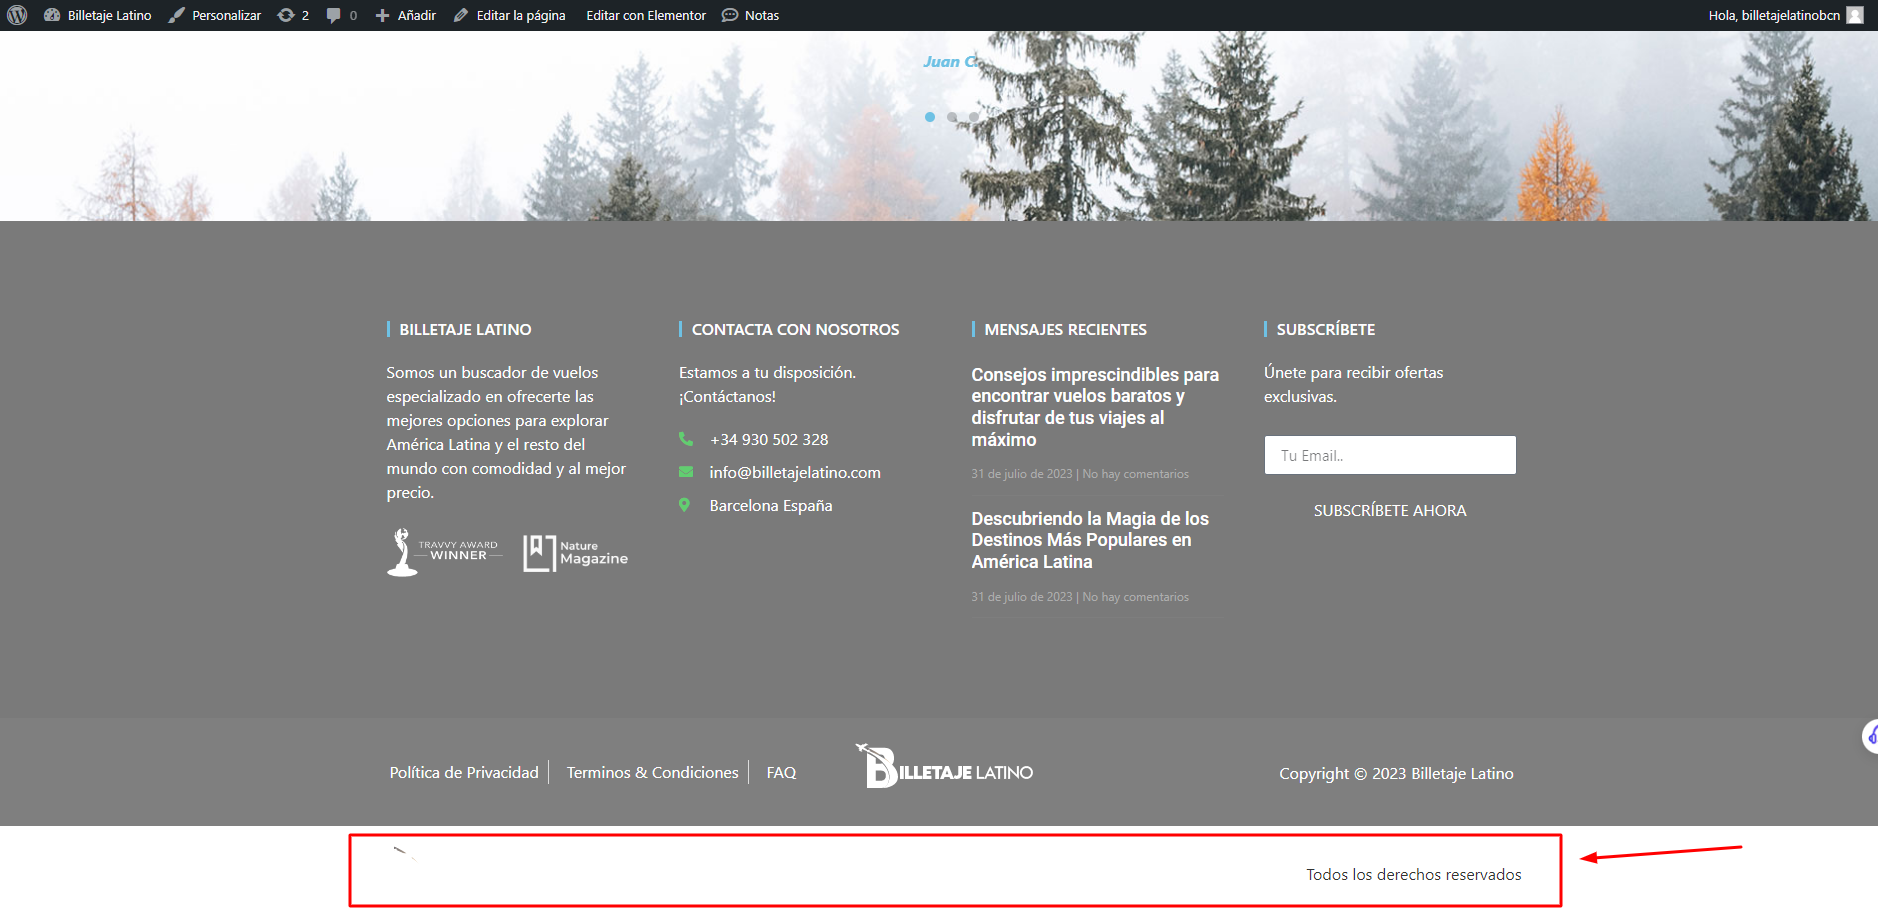Click the Barcelona España address text
The image size is (1878, 920).
pos(771,505)
